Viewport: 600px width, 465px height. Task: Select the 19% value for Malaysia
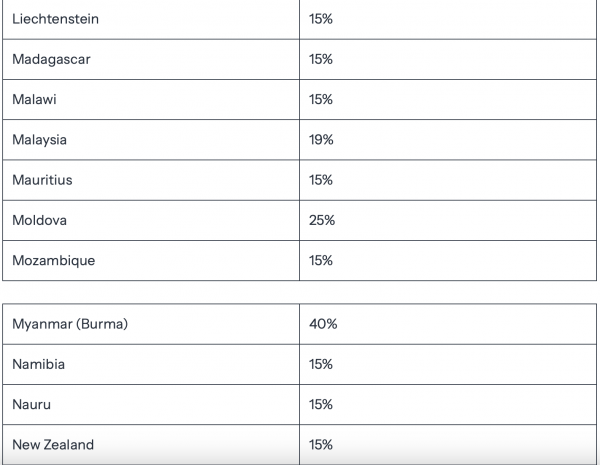[x=321, y=140]
